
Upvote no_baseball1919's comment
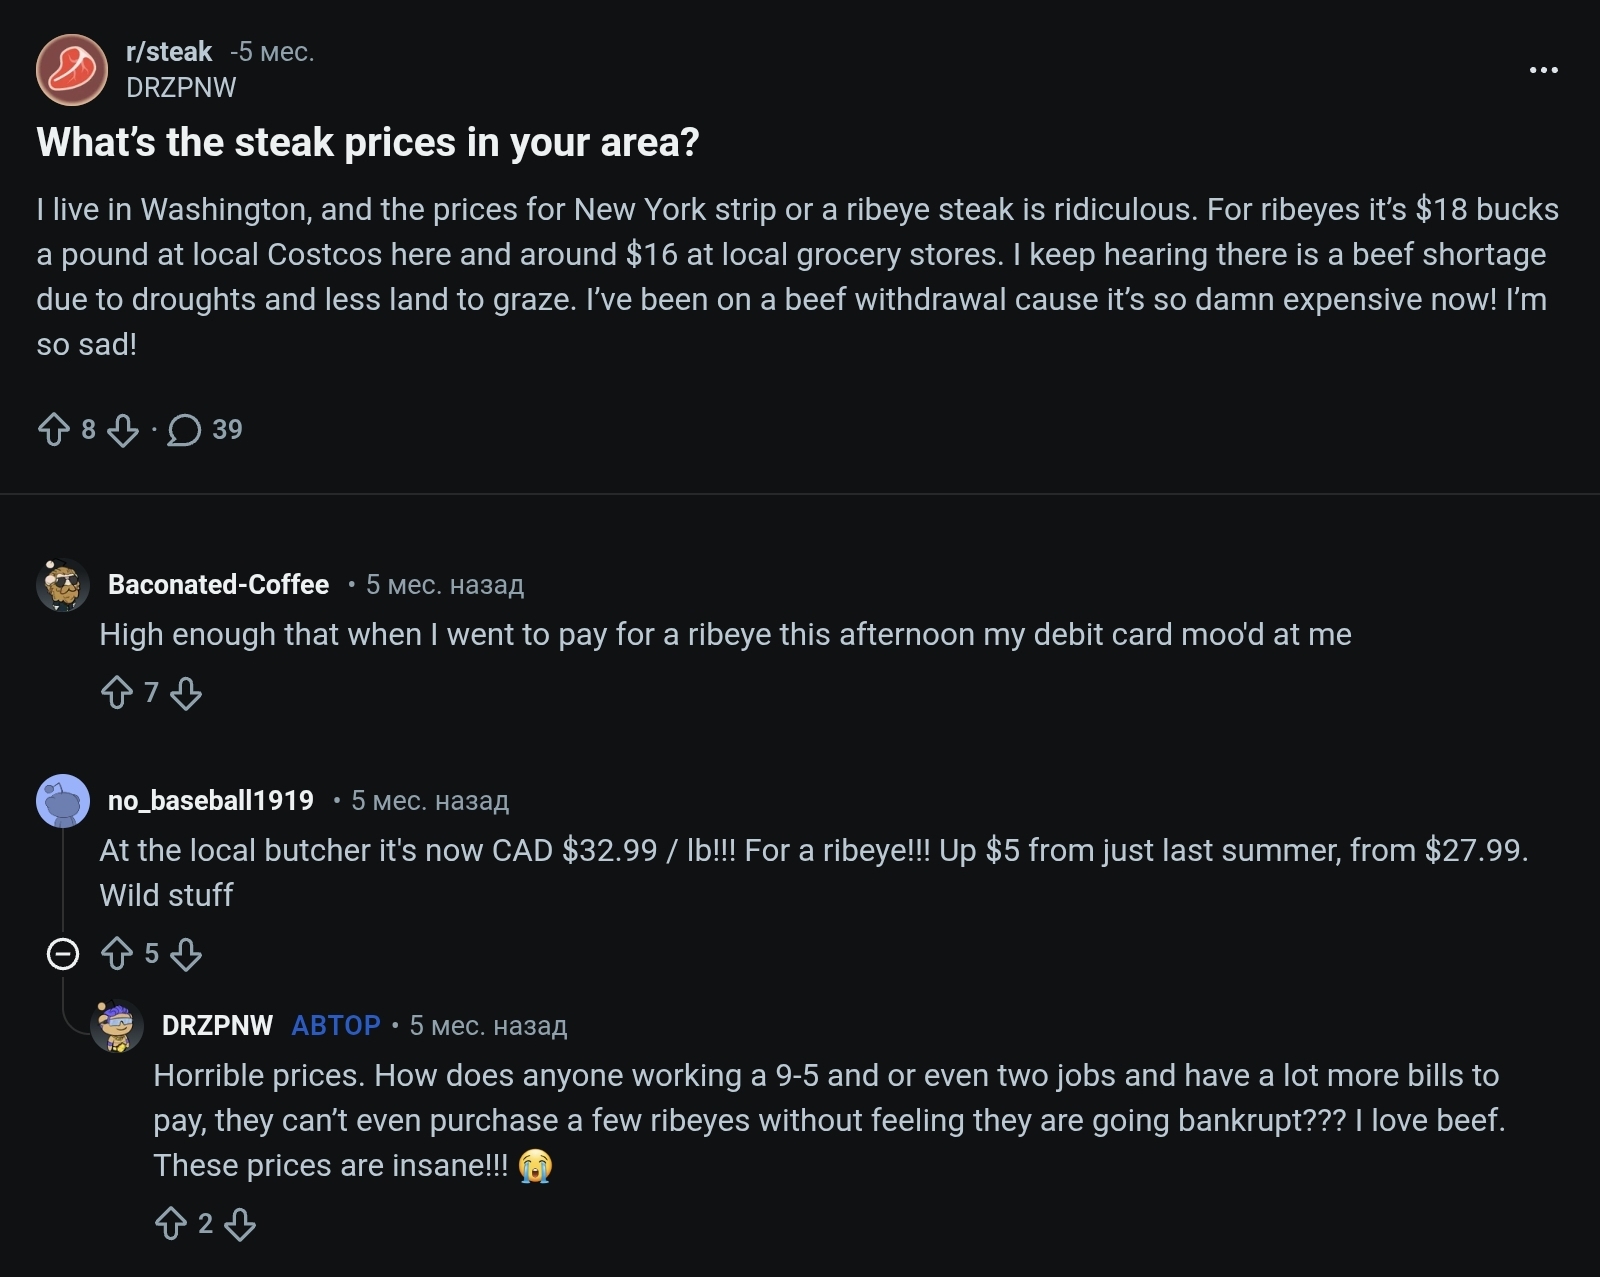coord(117,954)
